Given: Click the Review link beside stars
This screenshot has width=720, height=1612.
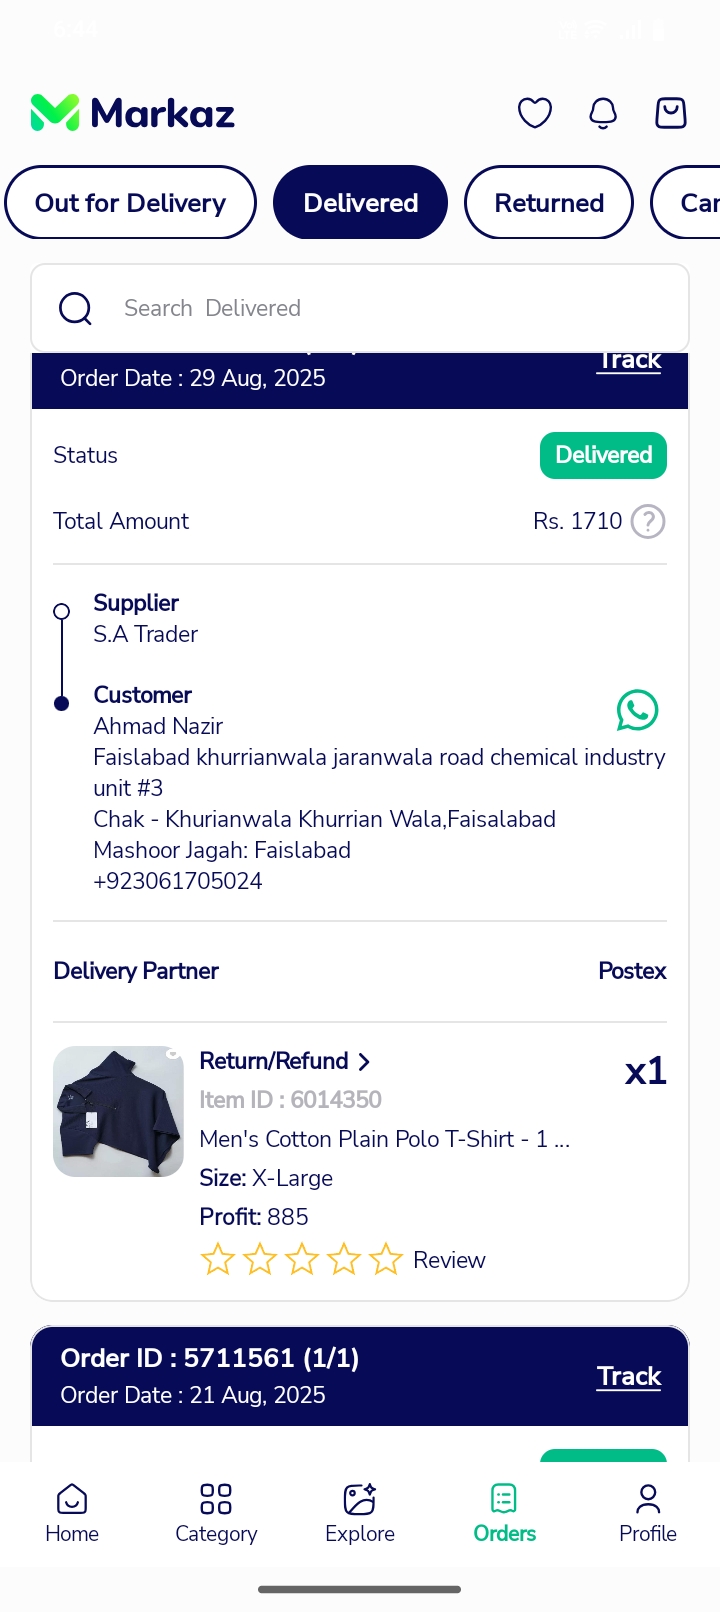Looking at the screenshot, I should pos(449,1260).
